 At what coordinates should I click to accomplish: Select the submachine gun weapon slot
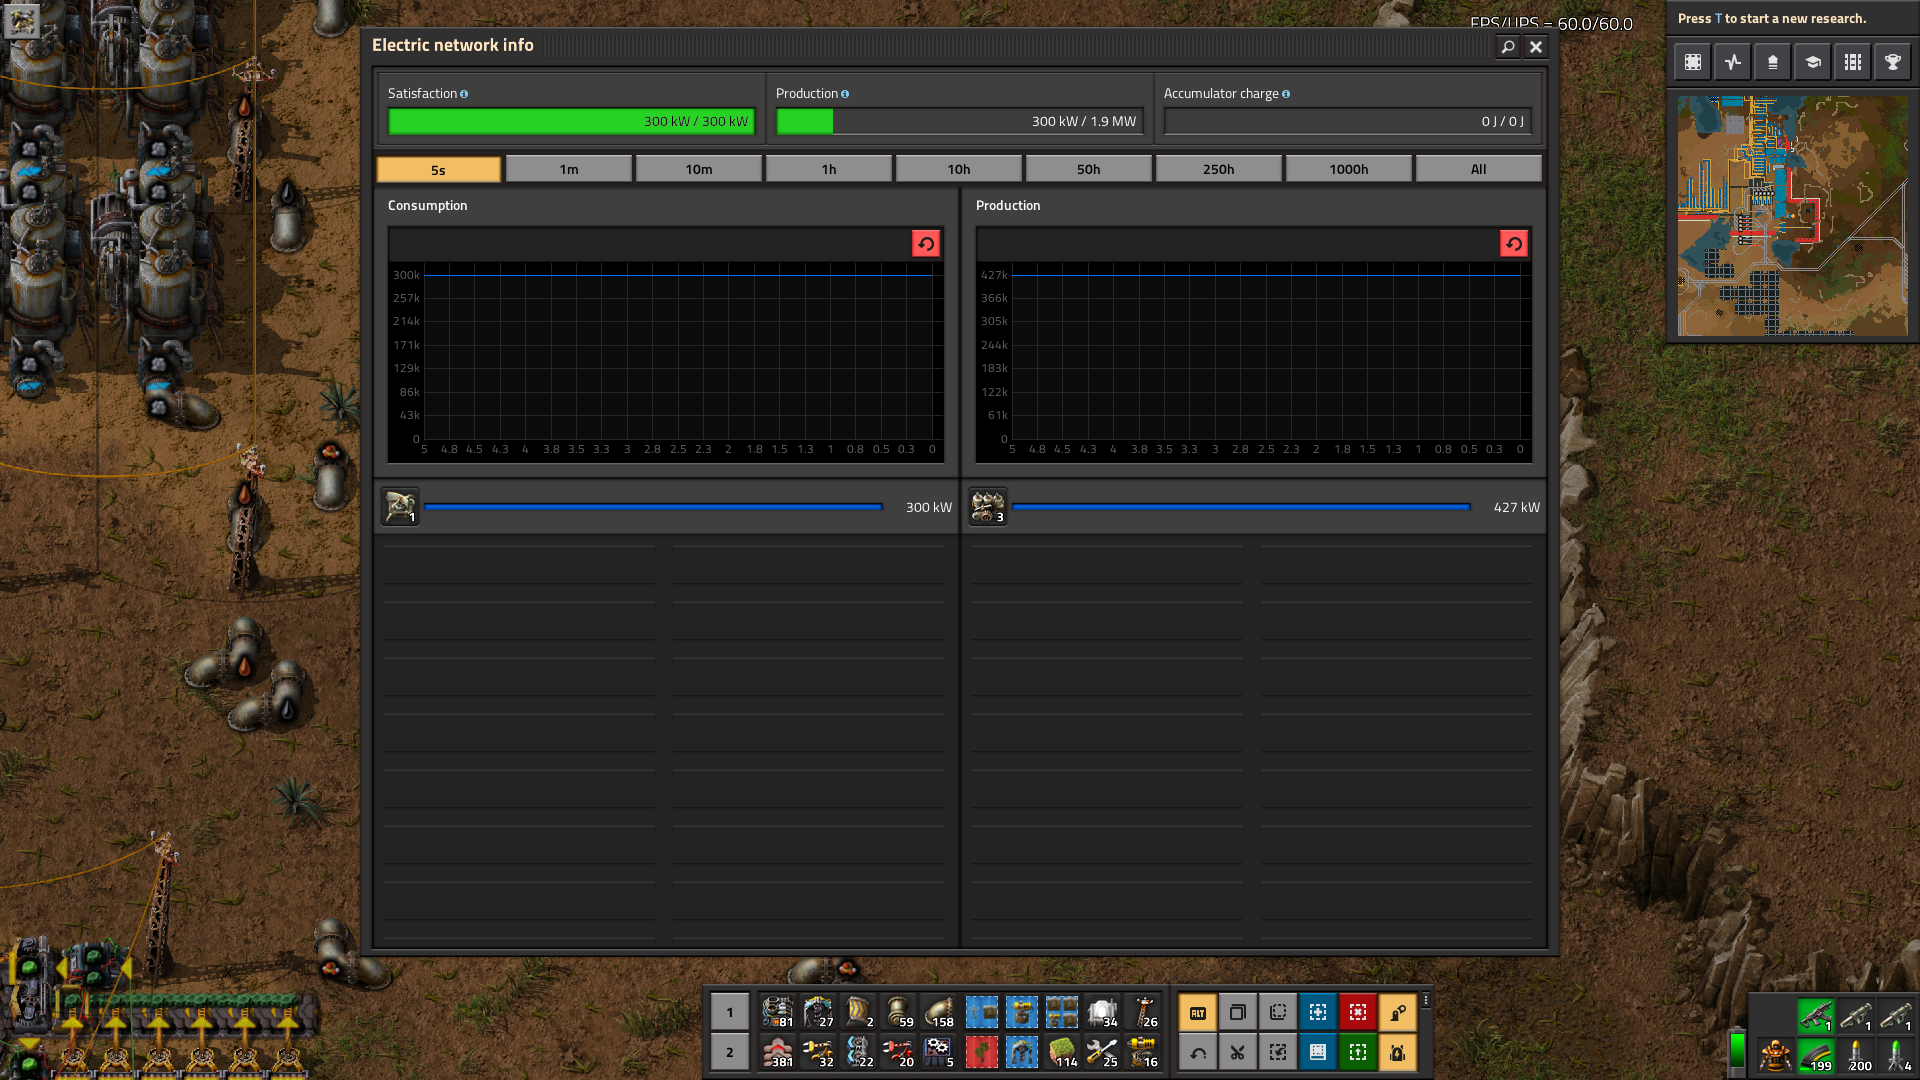pos(1816,1015)
